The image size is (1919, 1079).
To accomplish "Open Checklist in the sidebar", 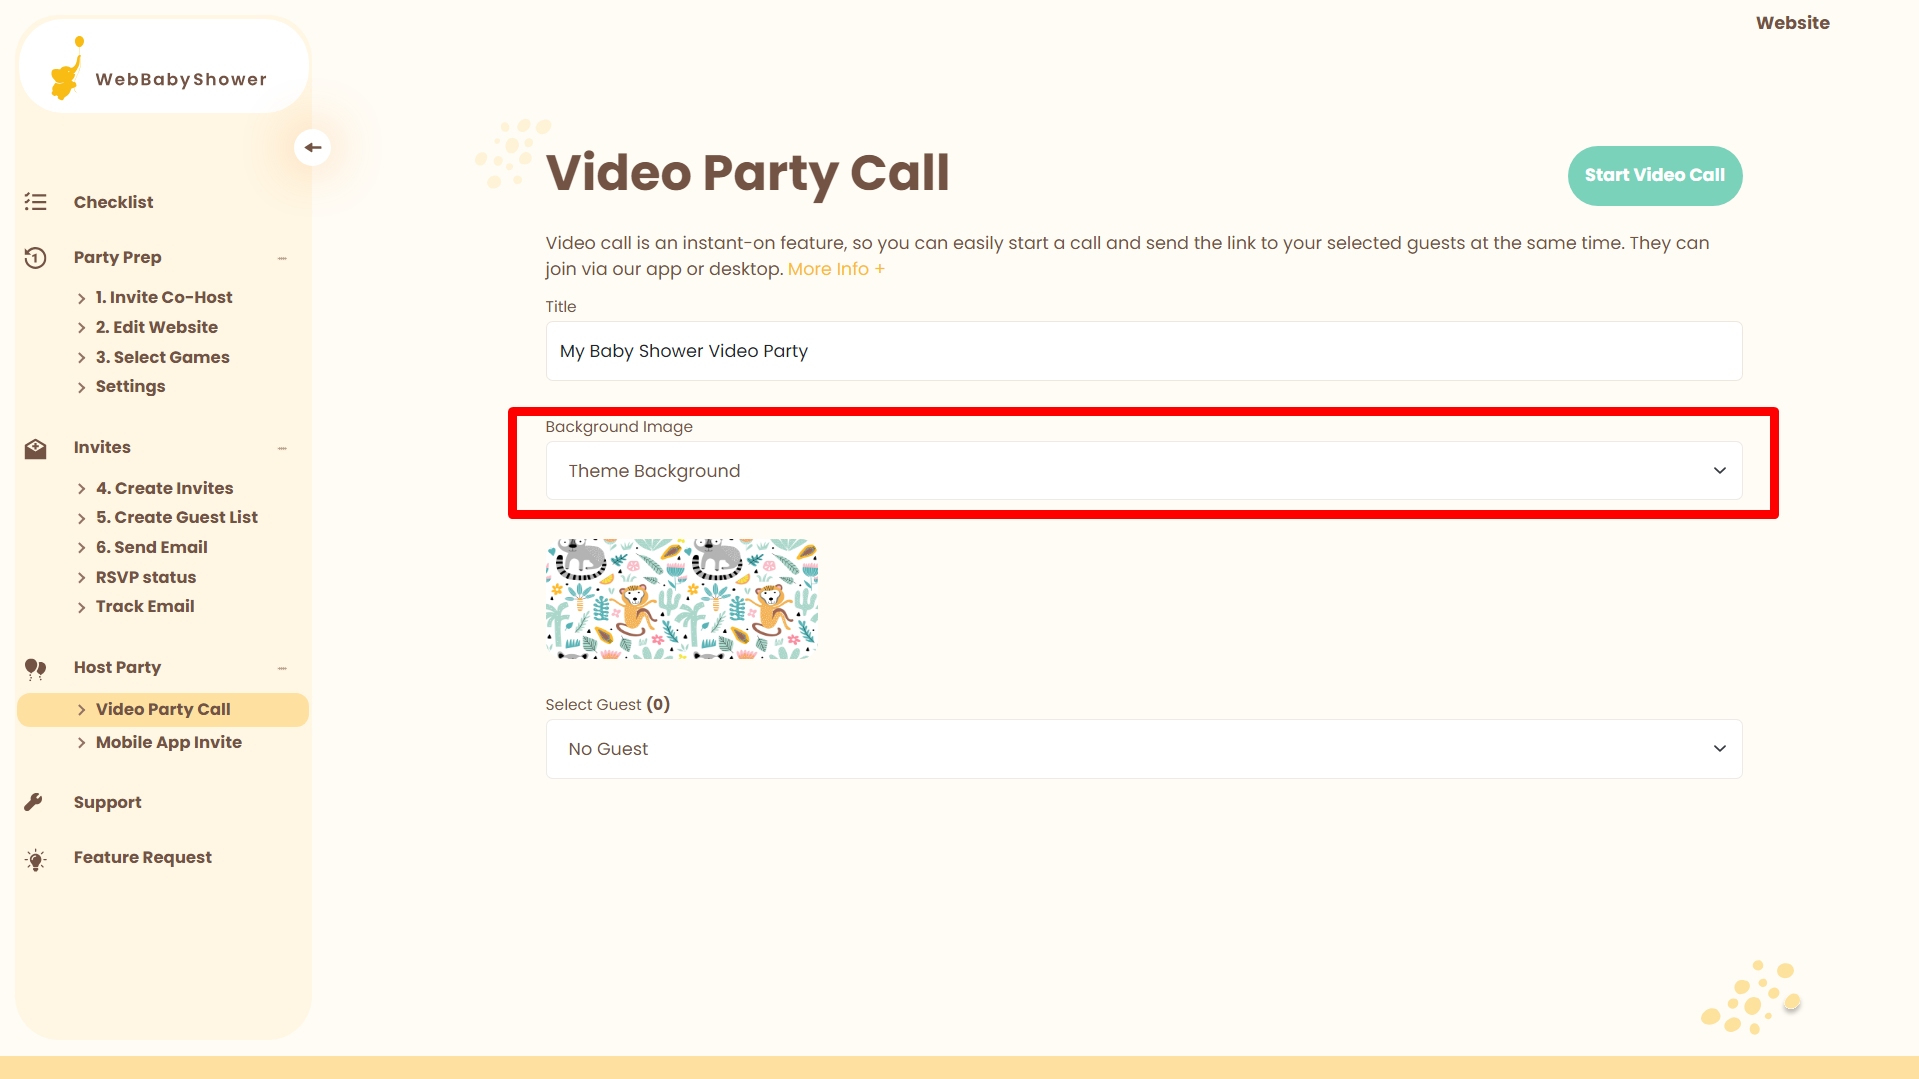I will (x=113, y=202).
